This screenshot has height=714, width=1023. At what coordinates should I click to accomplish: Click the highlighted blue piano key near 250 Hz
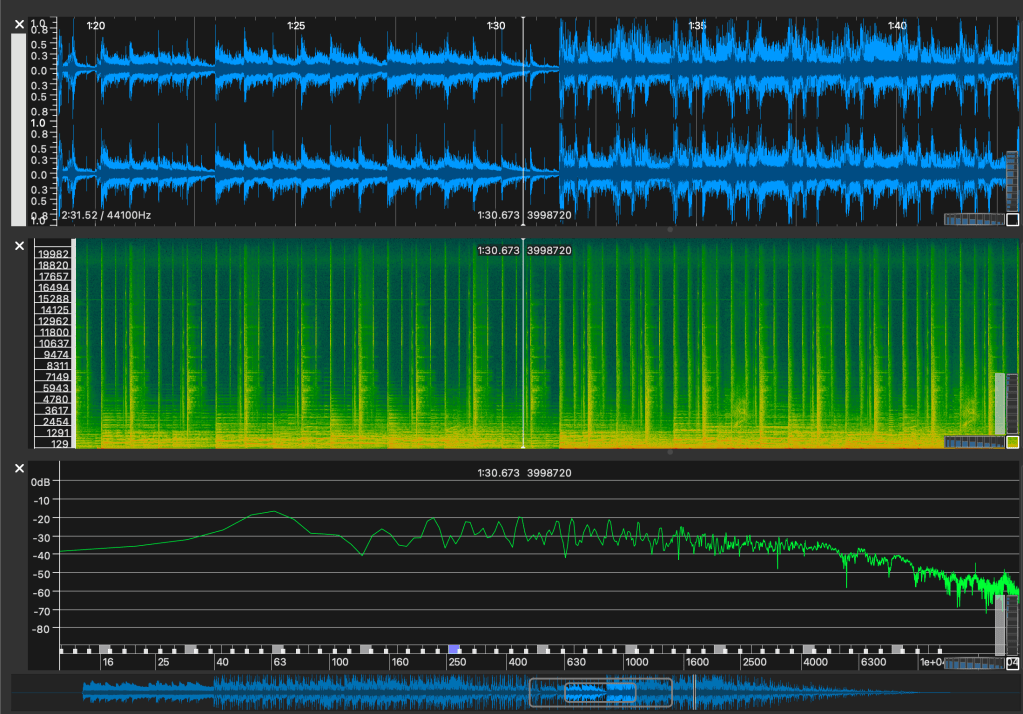coord(454,649)
